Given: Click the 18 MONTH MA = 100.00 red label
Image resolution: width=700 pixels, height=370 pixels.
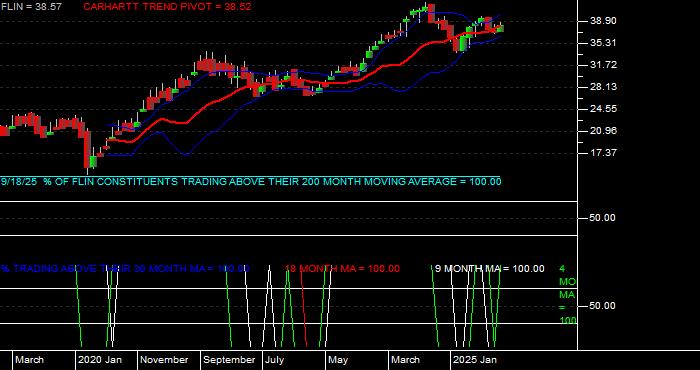Looking at the screenshot, I should (x=342, y=269).
